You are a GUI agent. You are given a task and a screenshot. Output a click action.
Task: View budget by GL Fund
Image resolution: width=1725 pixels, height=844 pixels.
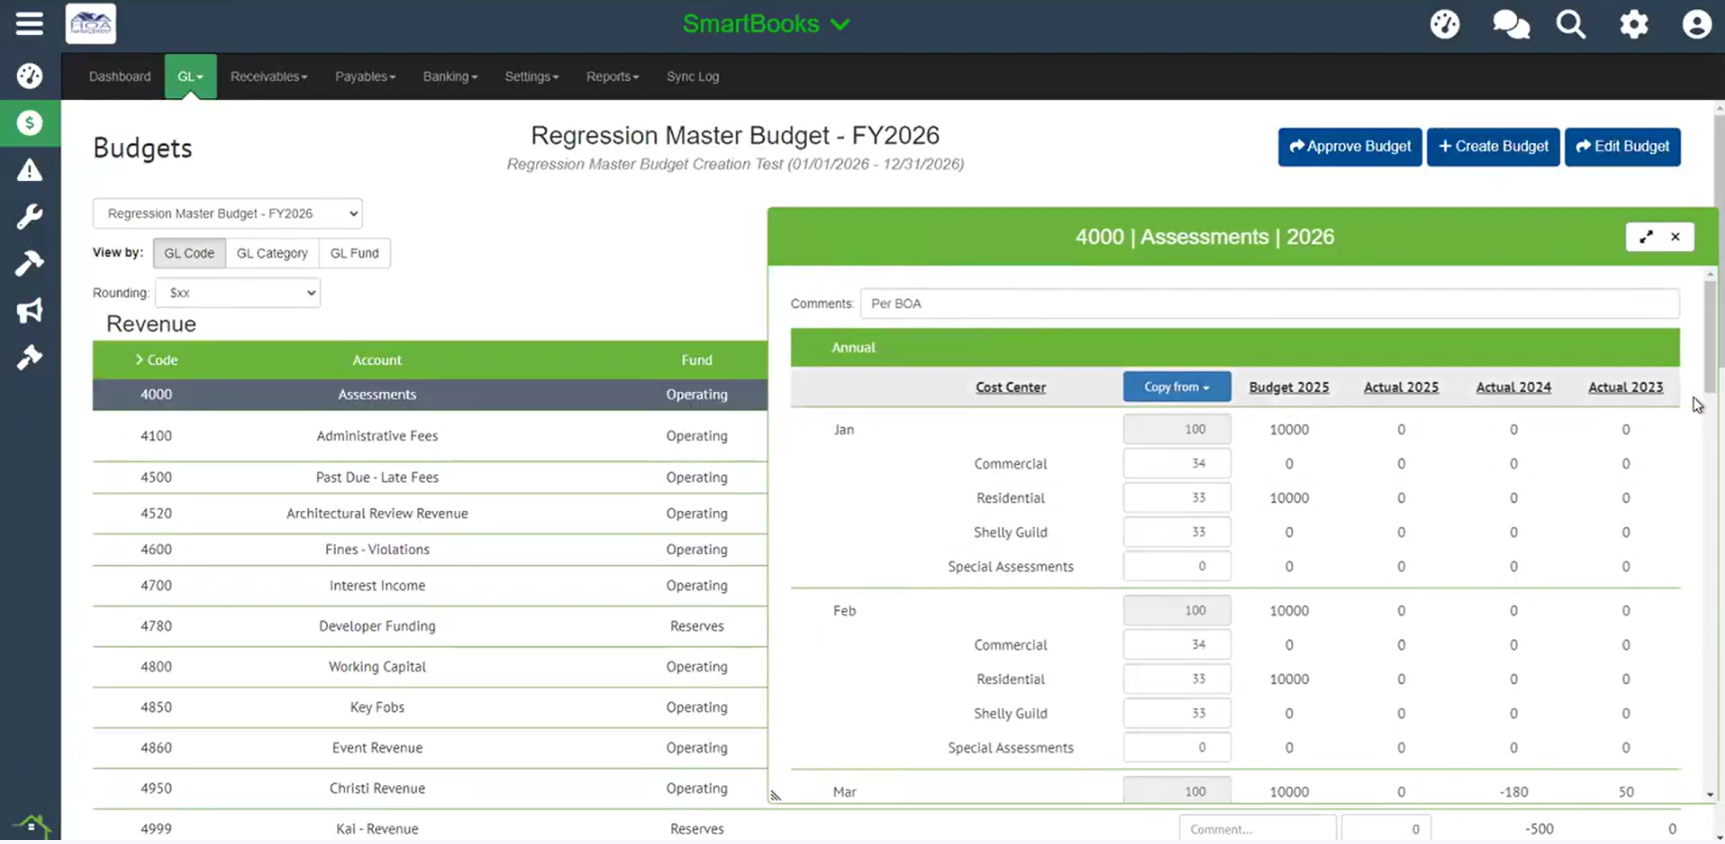pyautogui.click(x=355, y=253)
